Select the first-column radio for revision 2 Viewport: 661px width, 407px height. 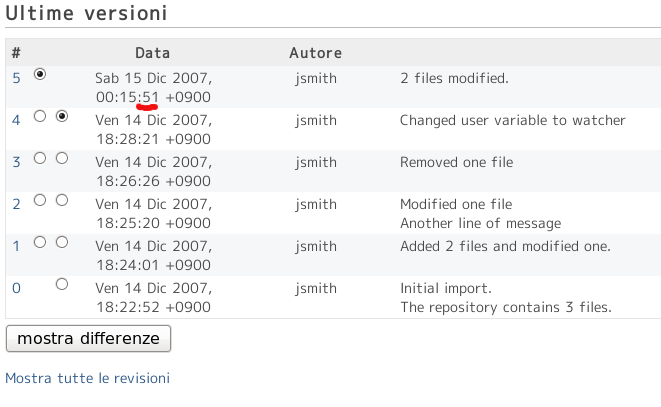click(40, 200)
